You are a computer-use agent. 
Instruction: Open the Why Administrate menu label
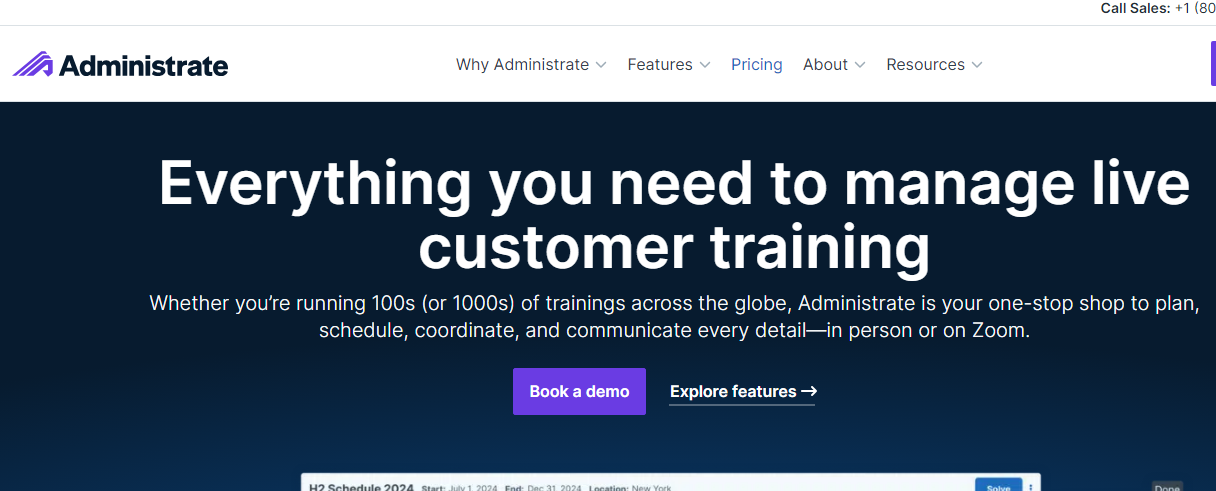click(522, 65)
